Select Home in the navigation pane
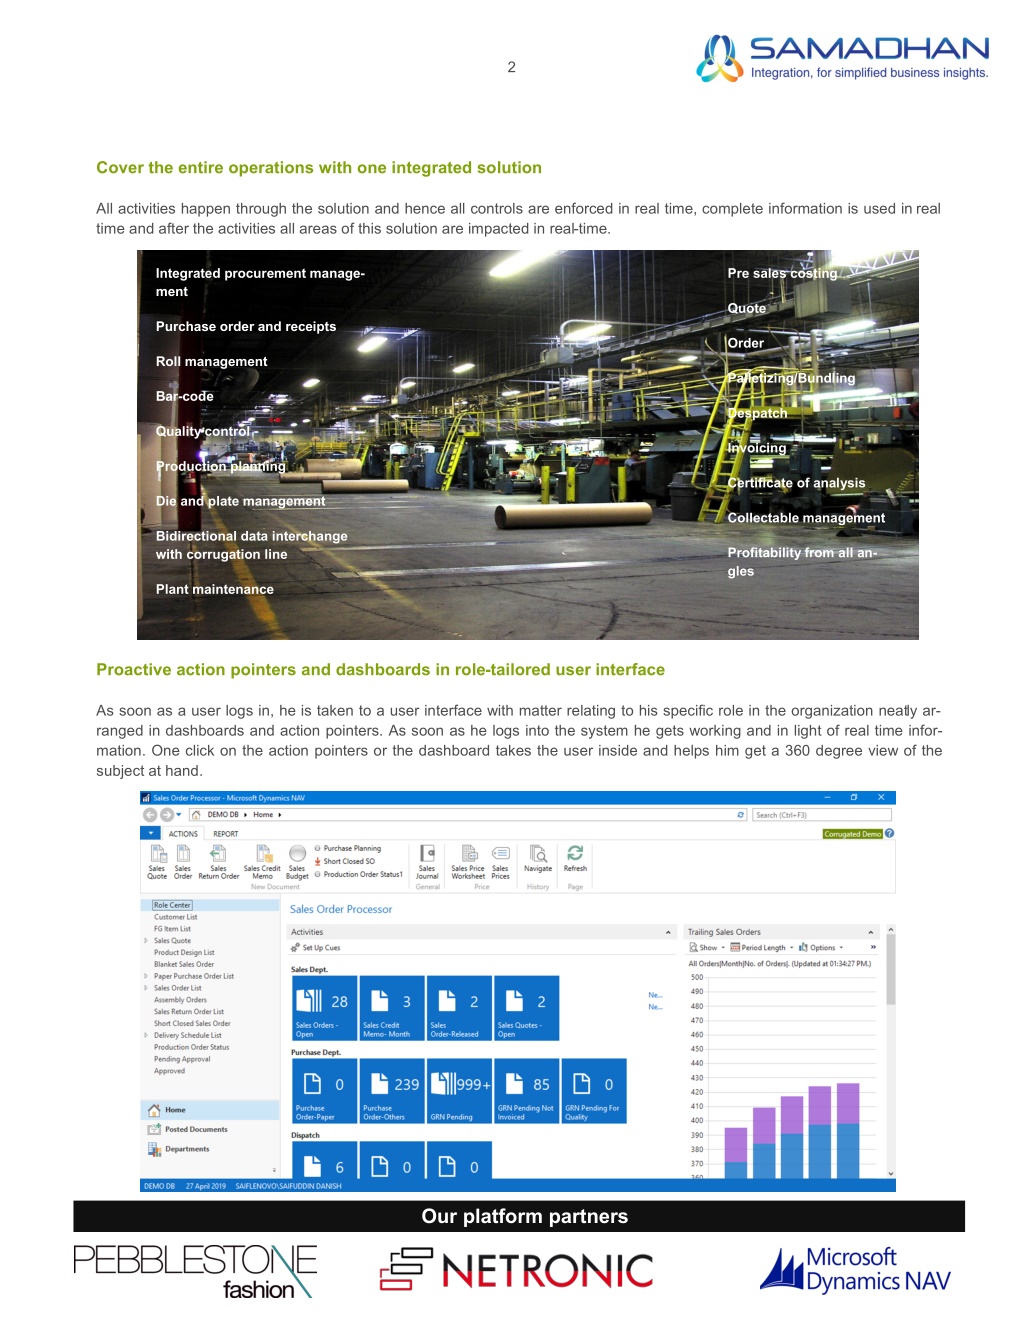Viewport: 1024px width, 1325px height. coord(210,1110)
